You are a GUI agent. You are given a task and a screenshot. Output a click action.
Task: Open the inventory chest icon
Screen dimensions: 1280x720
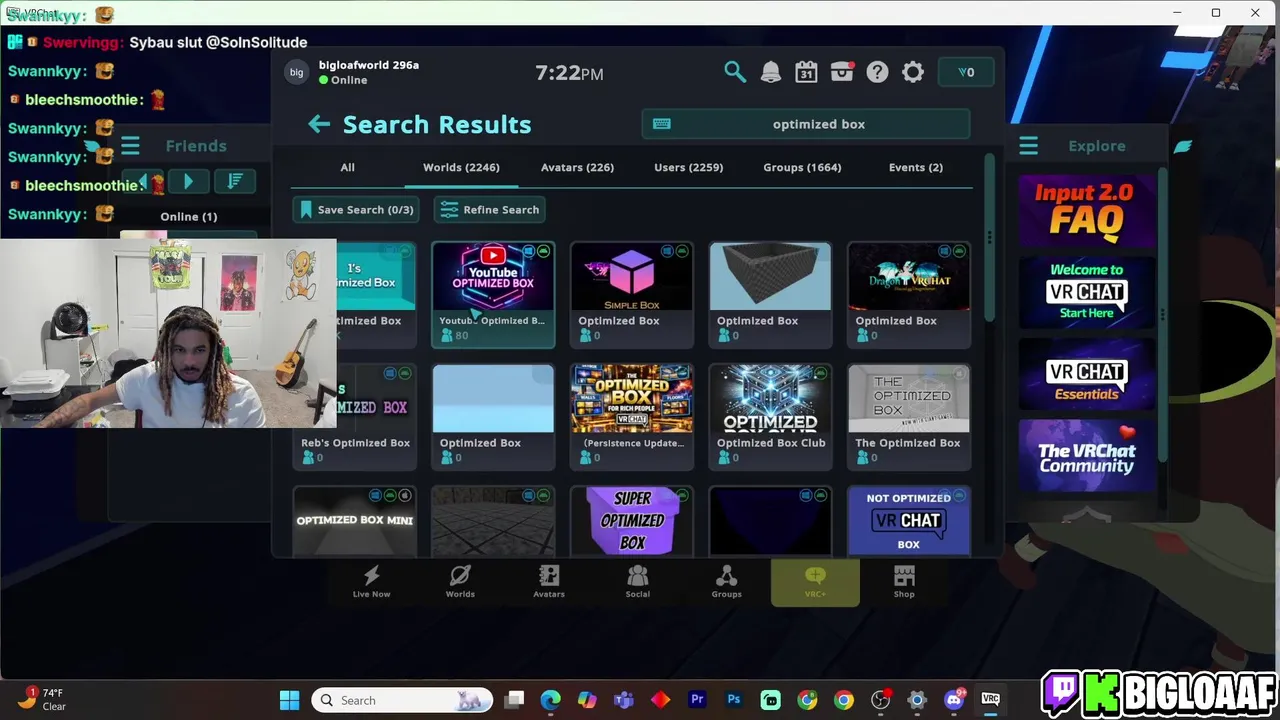[x=842, y=72]
